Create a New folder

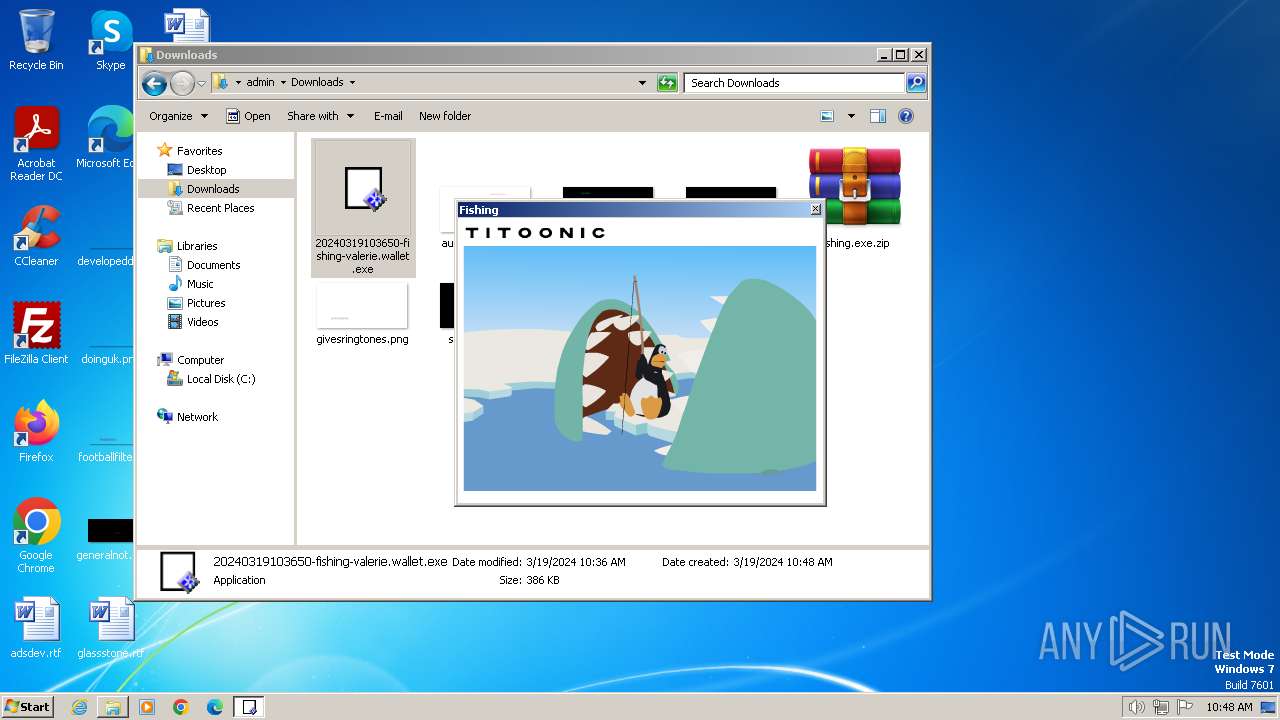click(445, 116)
